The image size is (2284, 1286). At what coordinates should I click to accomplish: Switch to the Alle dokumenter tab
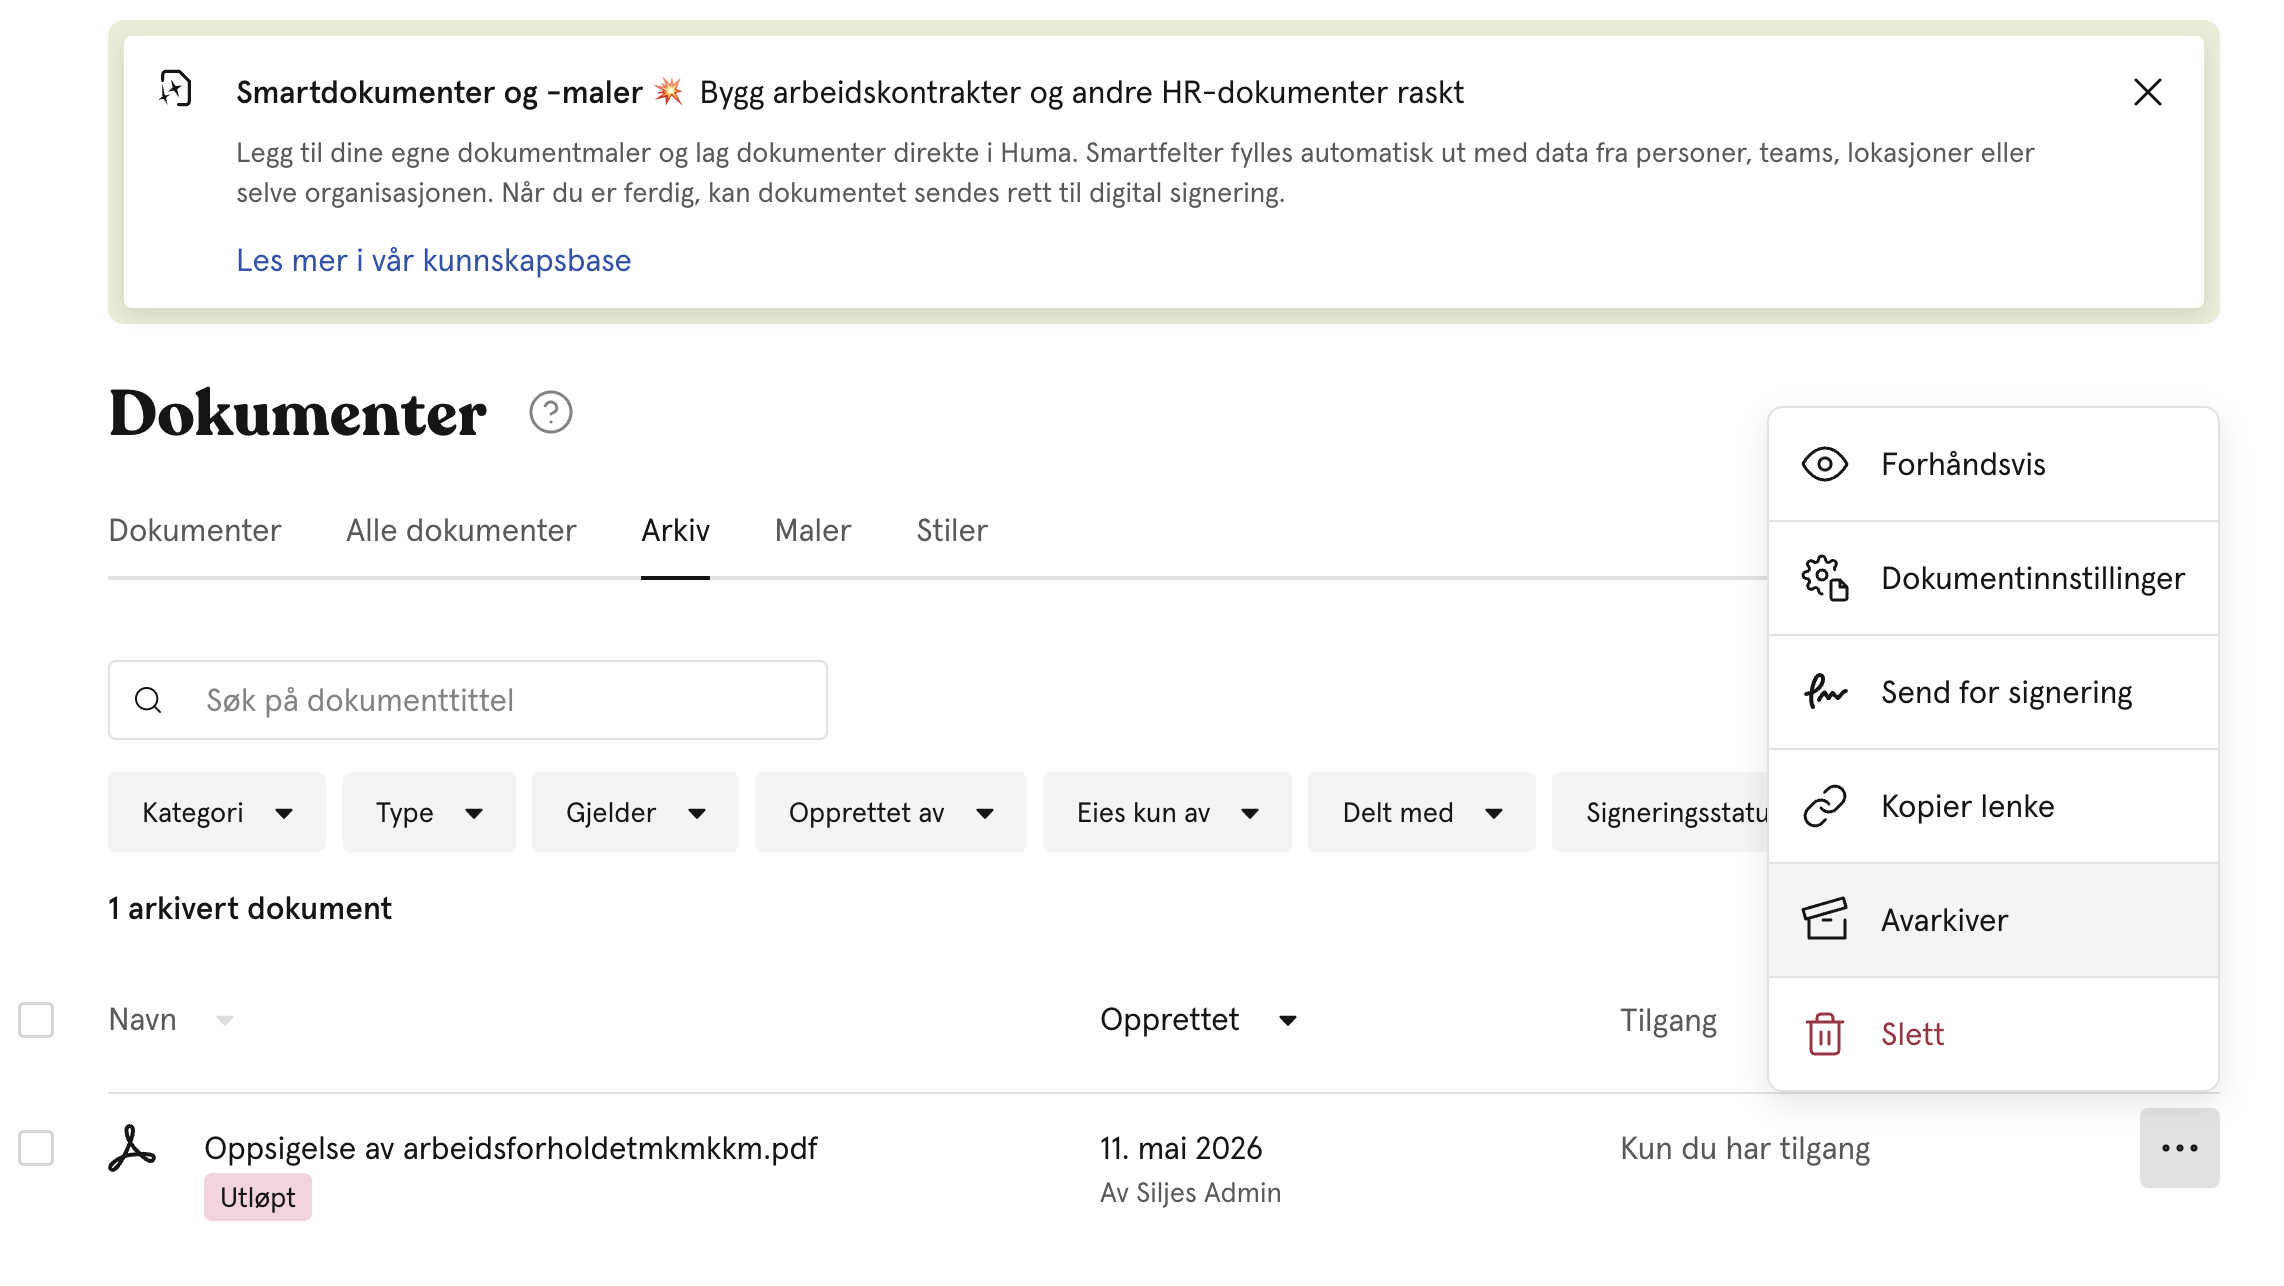pos(461,530)
